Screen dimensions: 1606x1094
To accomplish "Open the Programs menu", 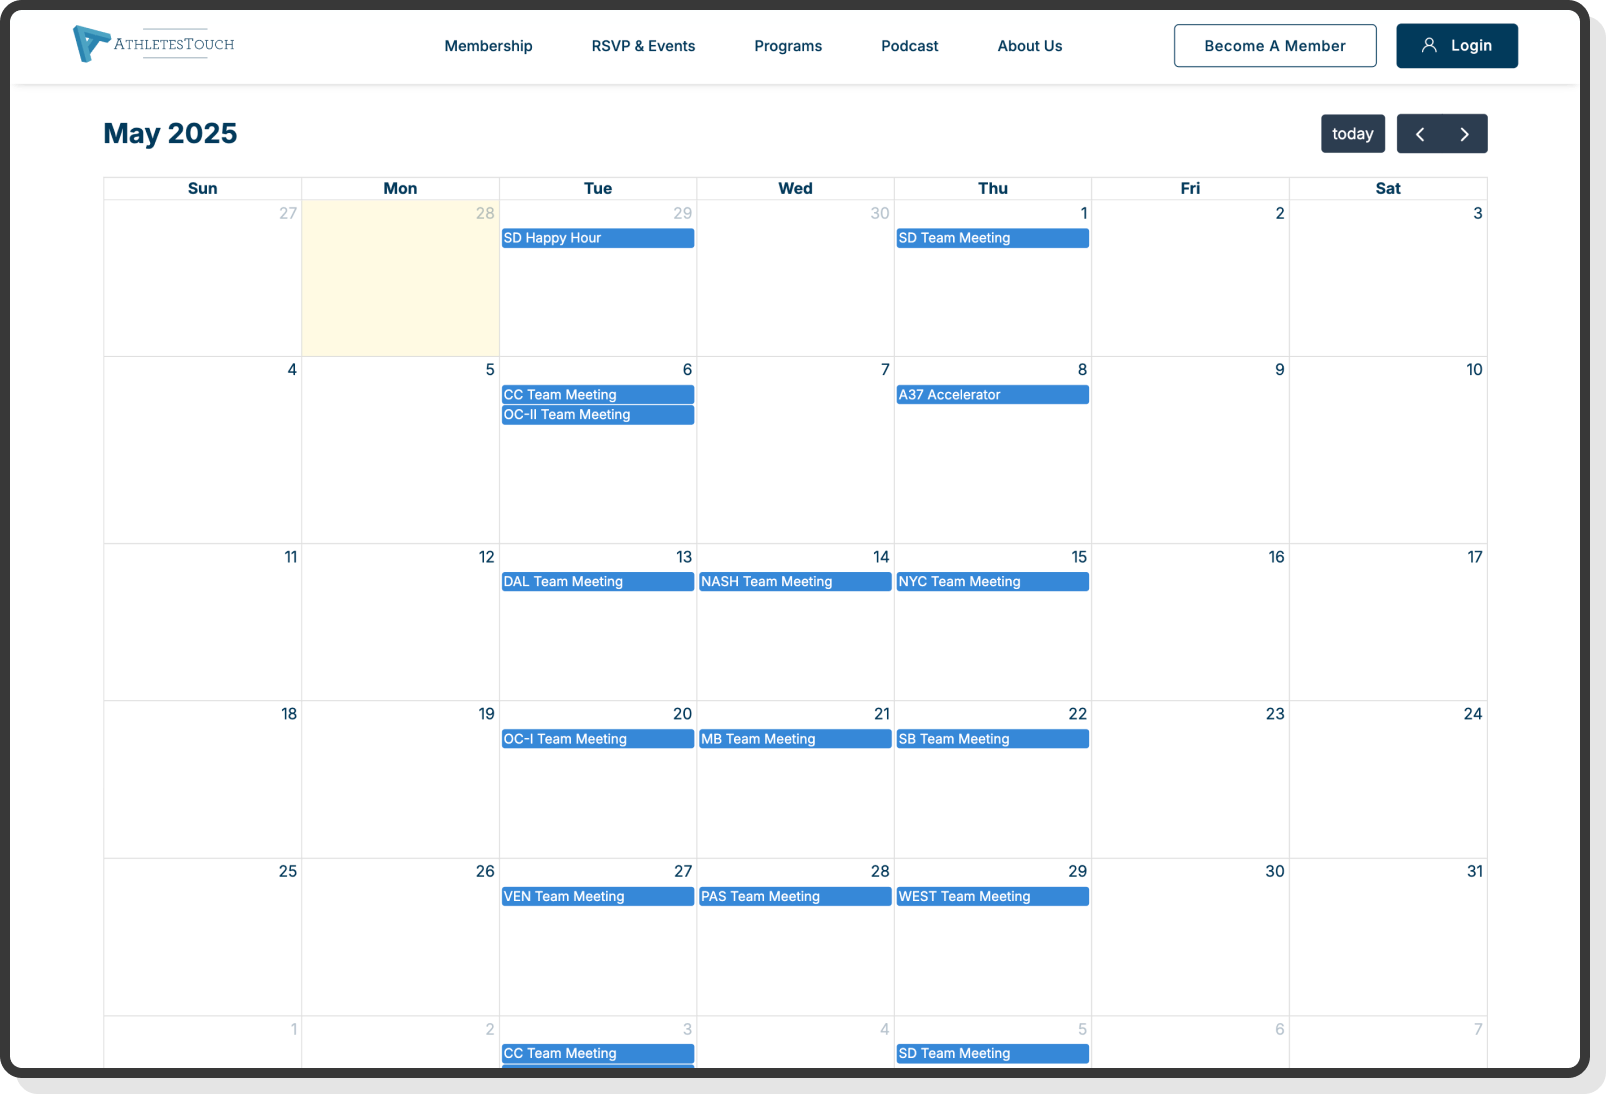I will pyautogui.click(x=788, y=46).
